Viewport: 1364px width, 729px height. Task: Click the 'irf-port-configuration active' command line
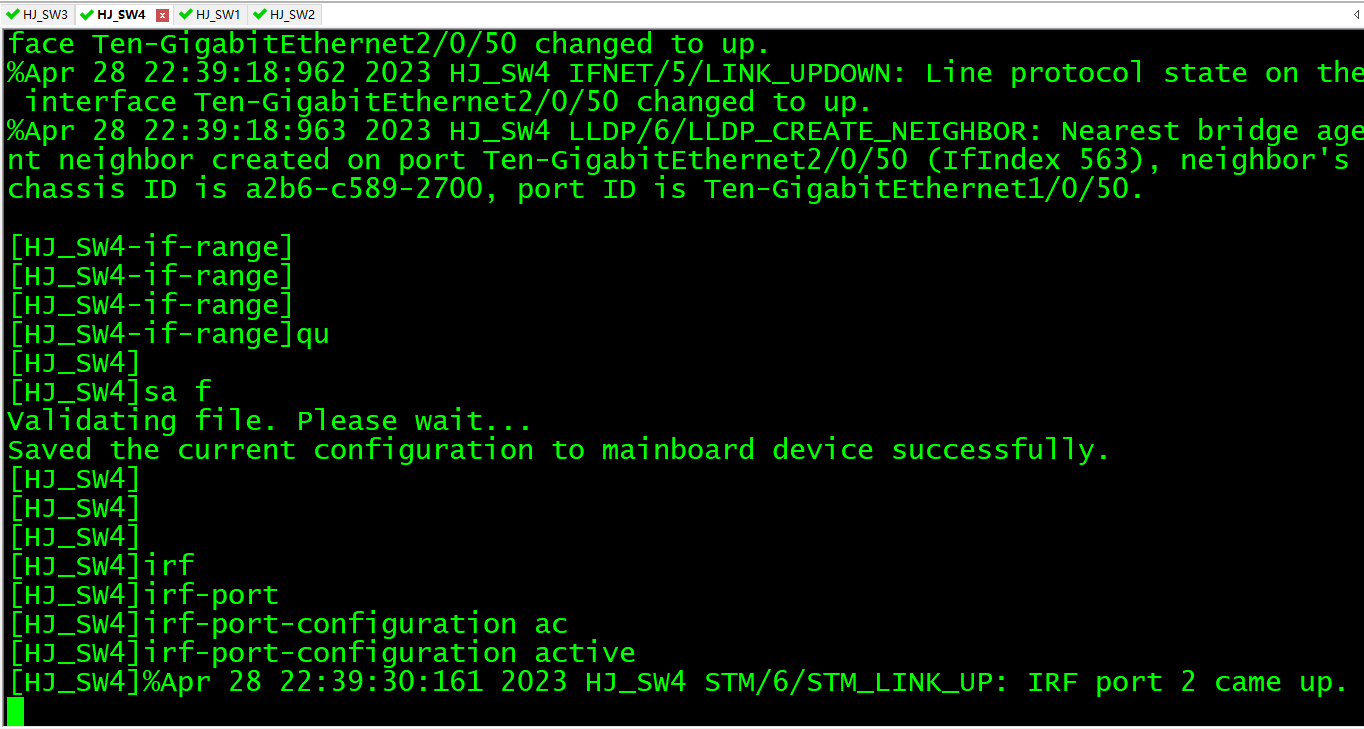[322, 653]
